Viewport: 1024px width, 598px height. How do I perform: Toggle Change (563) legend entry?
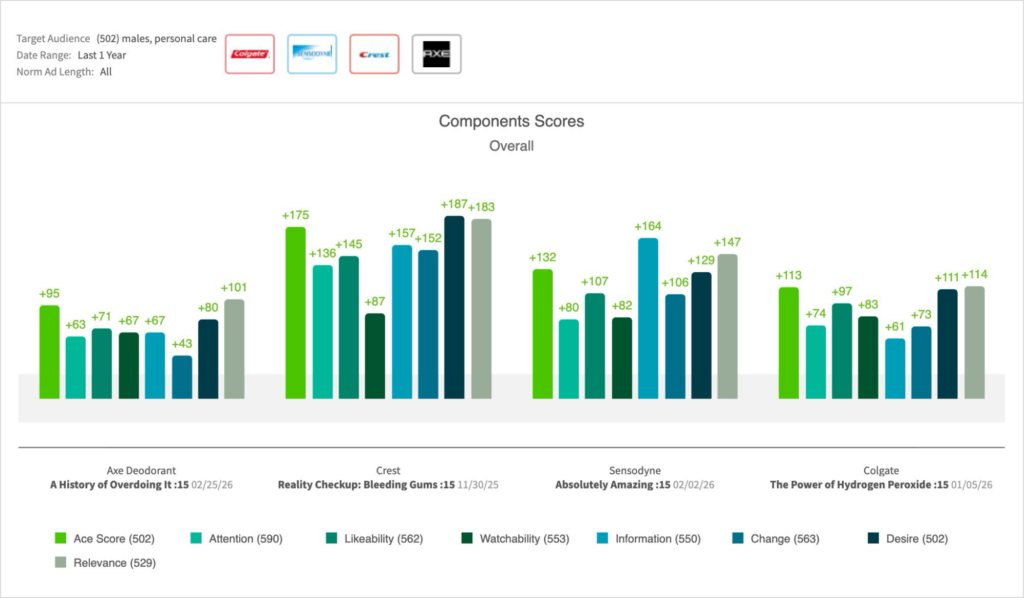pos(774,539)
